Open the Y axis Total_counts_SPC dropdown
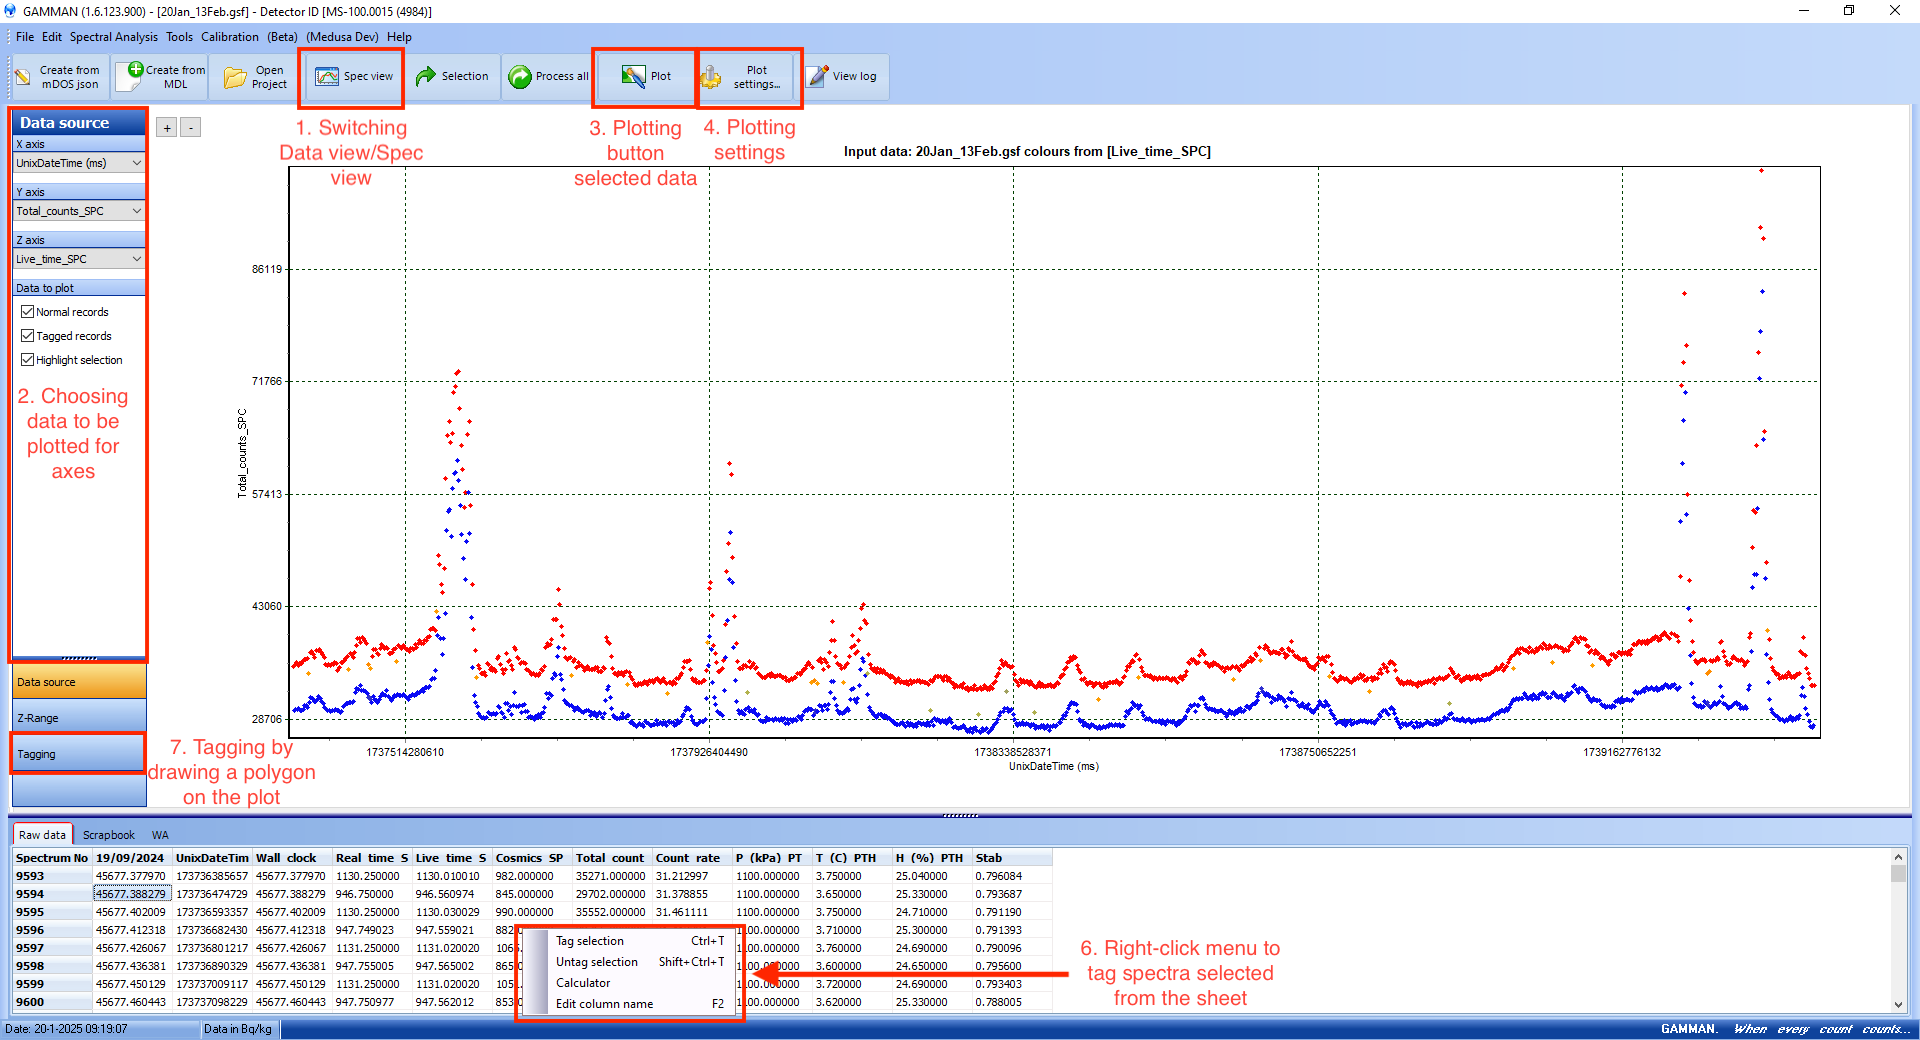1920x1040 pixels. (136, 211)
